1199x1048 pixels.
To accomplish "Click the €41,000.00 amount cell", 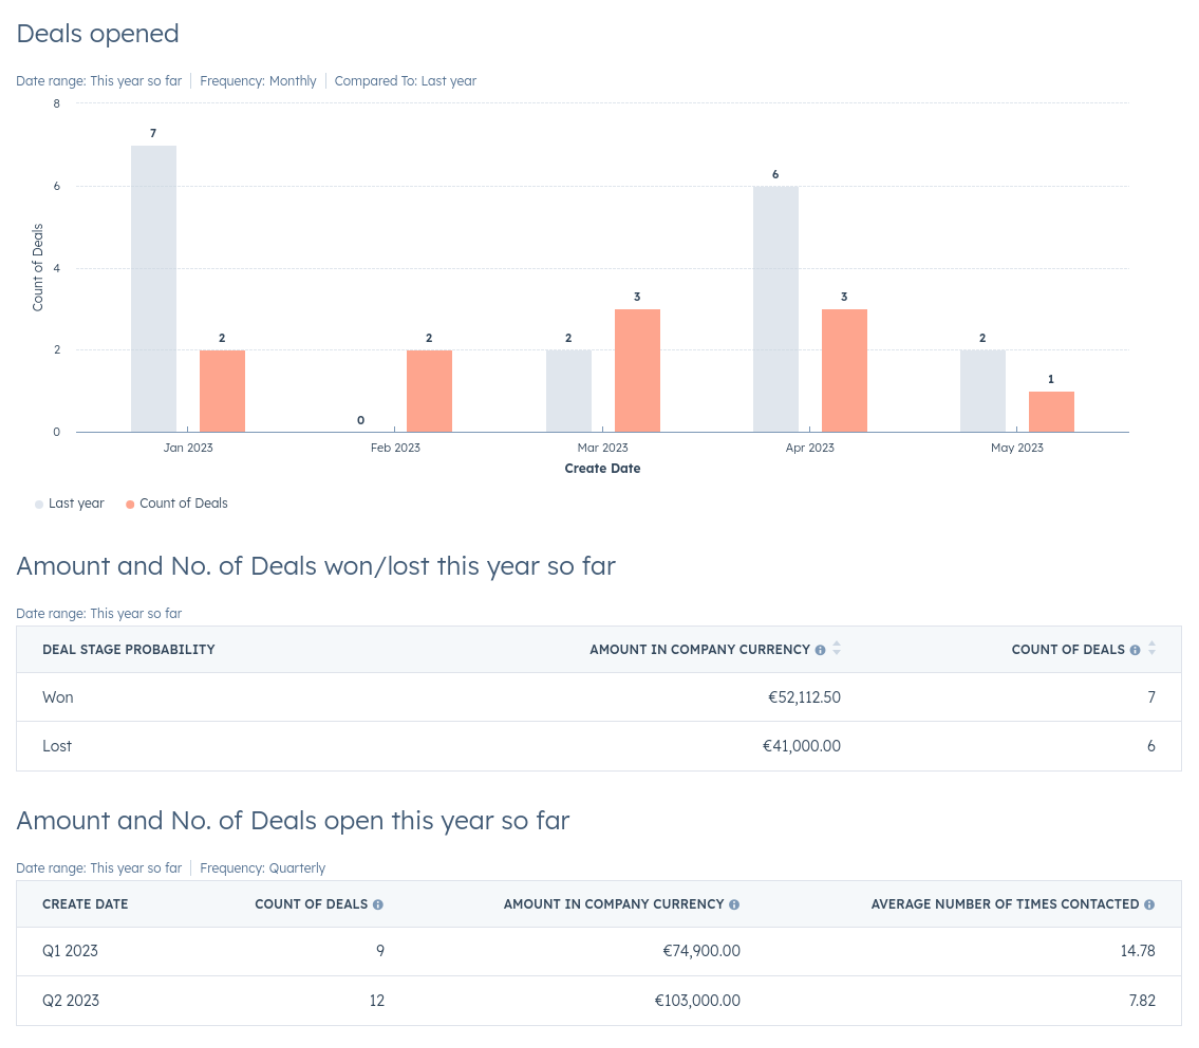I will tap(801, 746).
